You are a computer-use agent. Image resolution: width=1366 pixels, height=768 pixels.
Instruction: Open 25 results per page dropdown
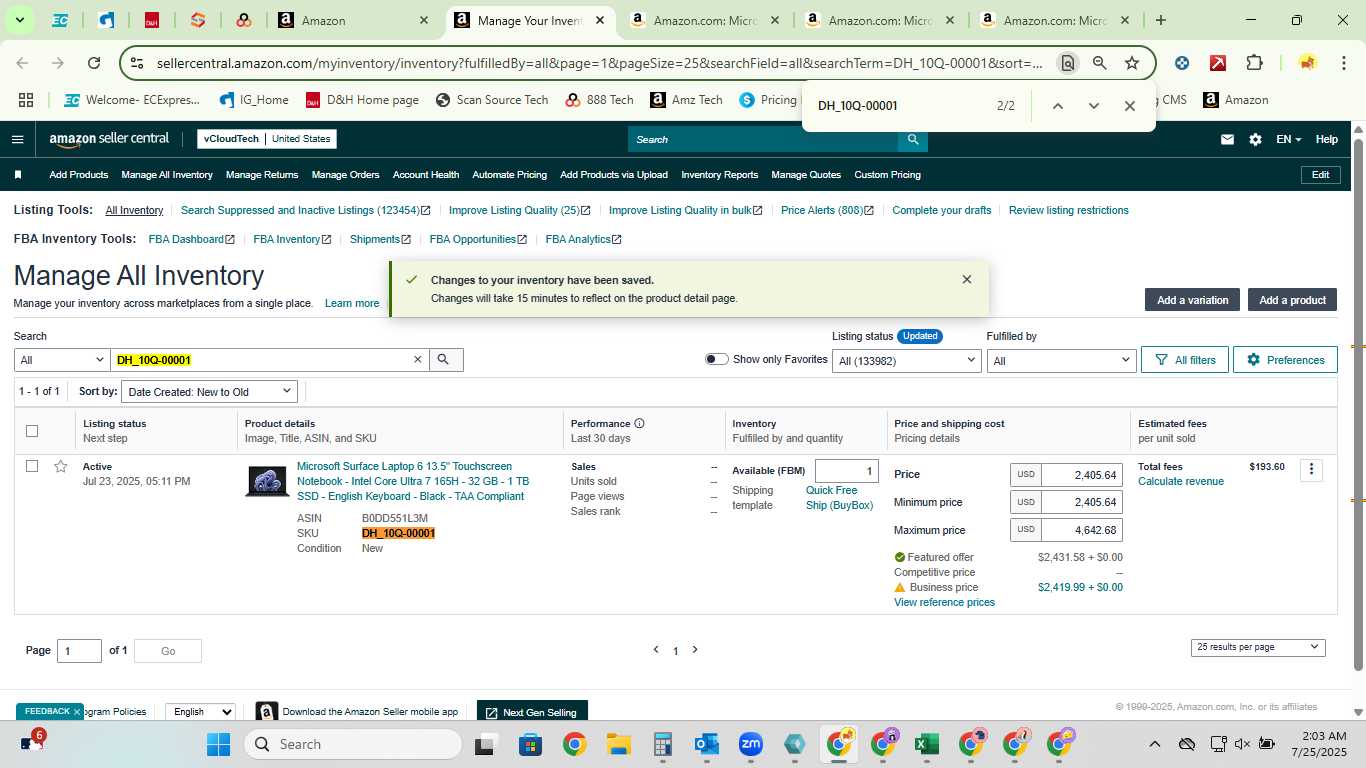pos(1258,647)
